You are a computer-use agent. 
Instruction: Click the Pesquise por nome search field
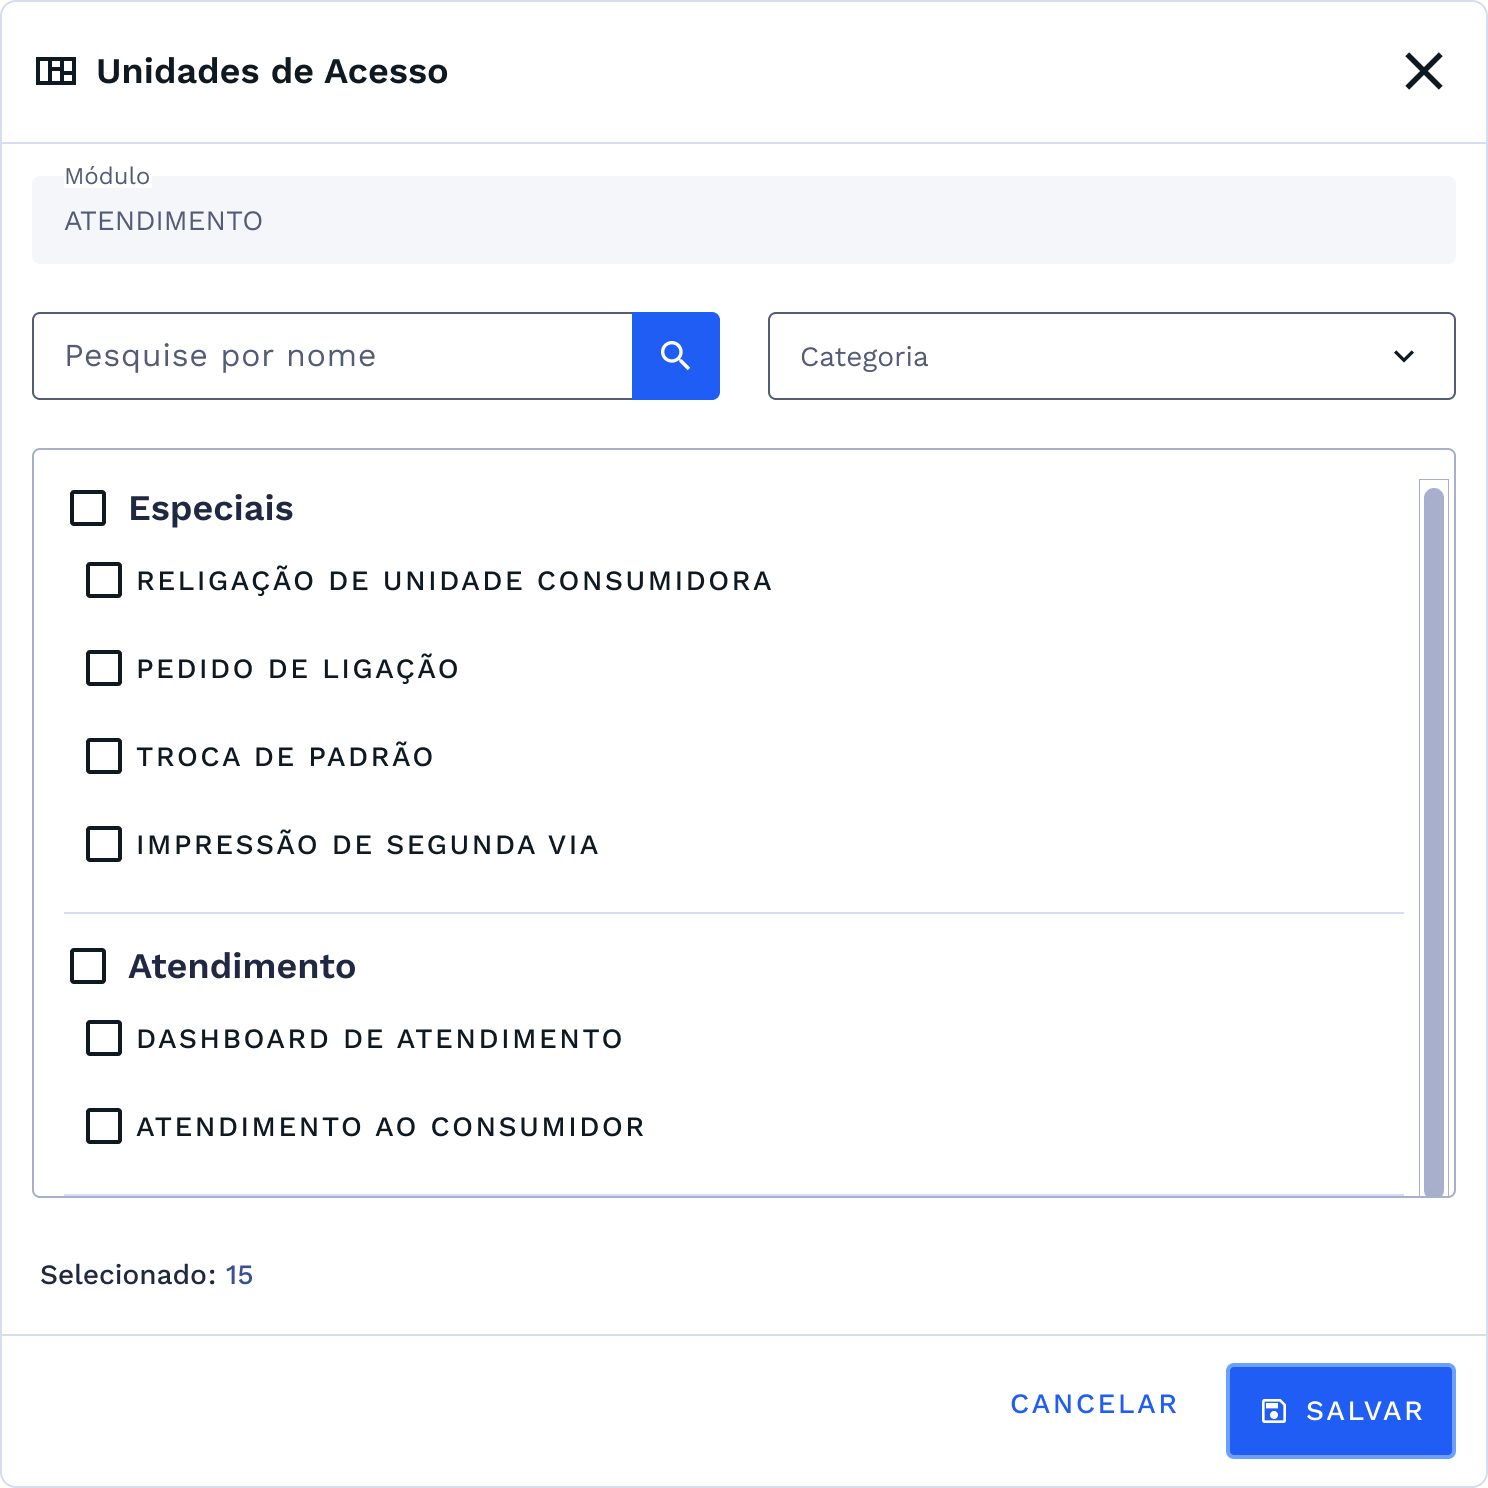[330, 355]
